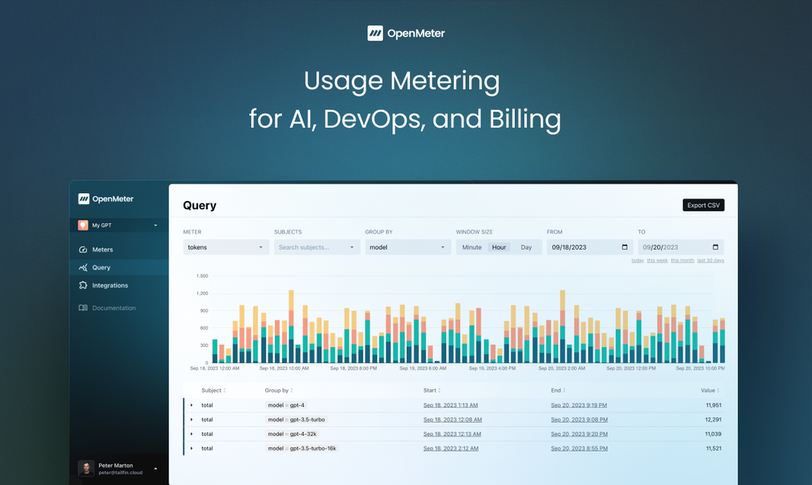Click end date Sep 20, 2023 9:20 PM
The image size is (812, 485).
pos(579,434)
